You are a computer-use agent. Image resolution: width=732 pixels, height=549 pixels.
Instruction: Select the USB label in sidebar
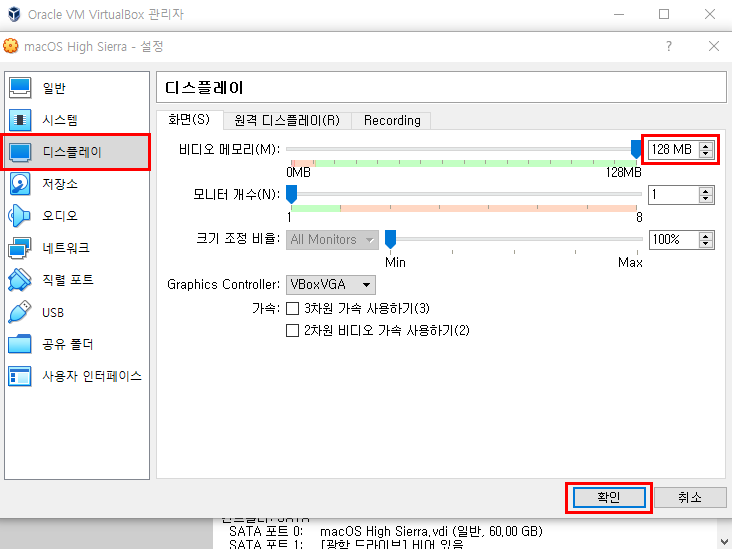pyautogui.click(x=53, y=312)
